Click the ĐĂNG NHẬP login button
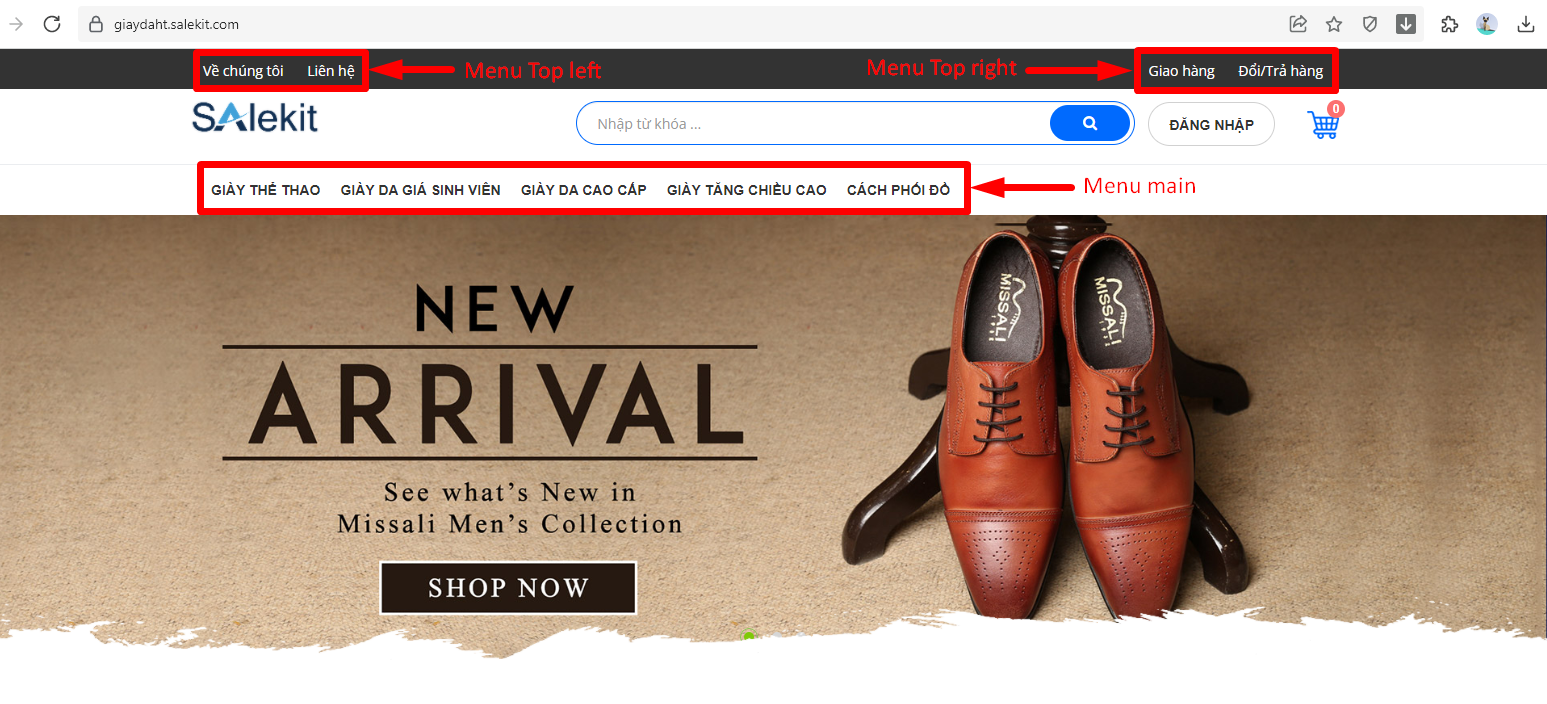 1211,125
